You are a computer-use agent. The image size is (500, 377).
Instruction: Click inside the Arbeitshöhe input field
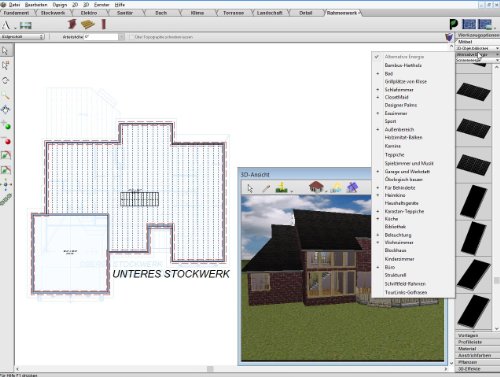(x=101, y=37)
